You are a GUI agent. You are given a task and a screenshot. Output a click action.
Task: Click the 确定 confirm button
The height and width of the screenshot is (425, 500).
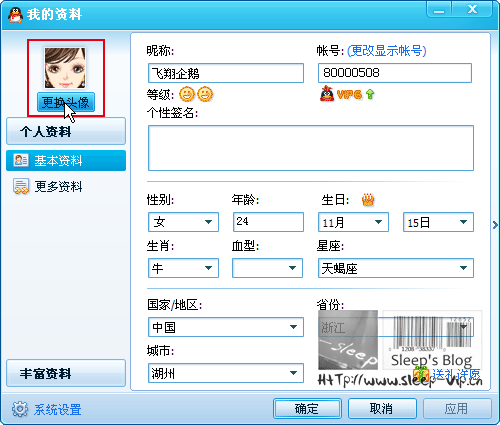tap(307, 408)
